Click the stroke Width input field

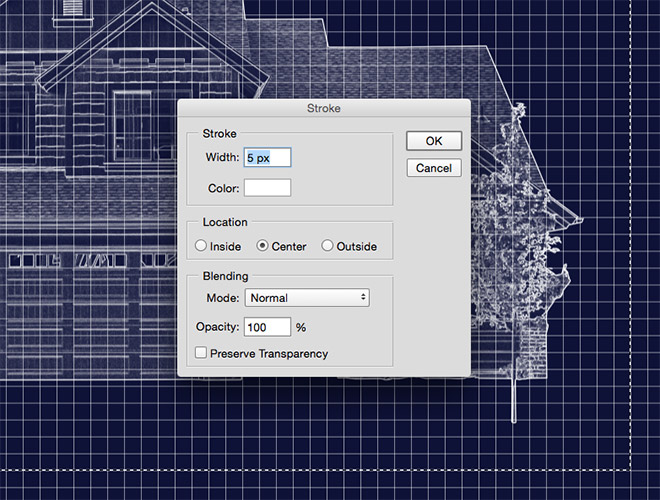point(267,157)
